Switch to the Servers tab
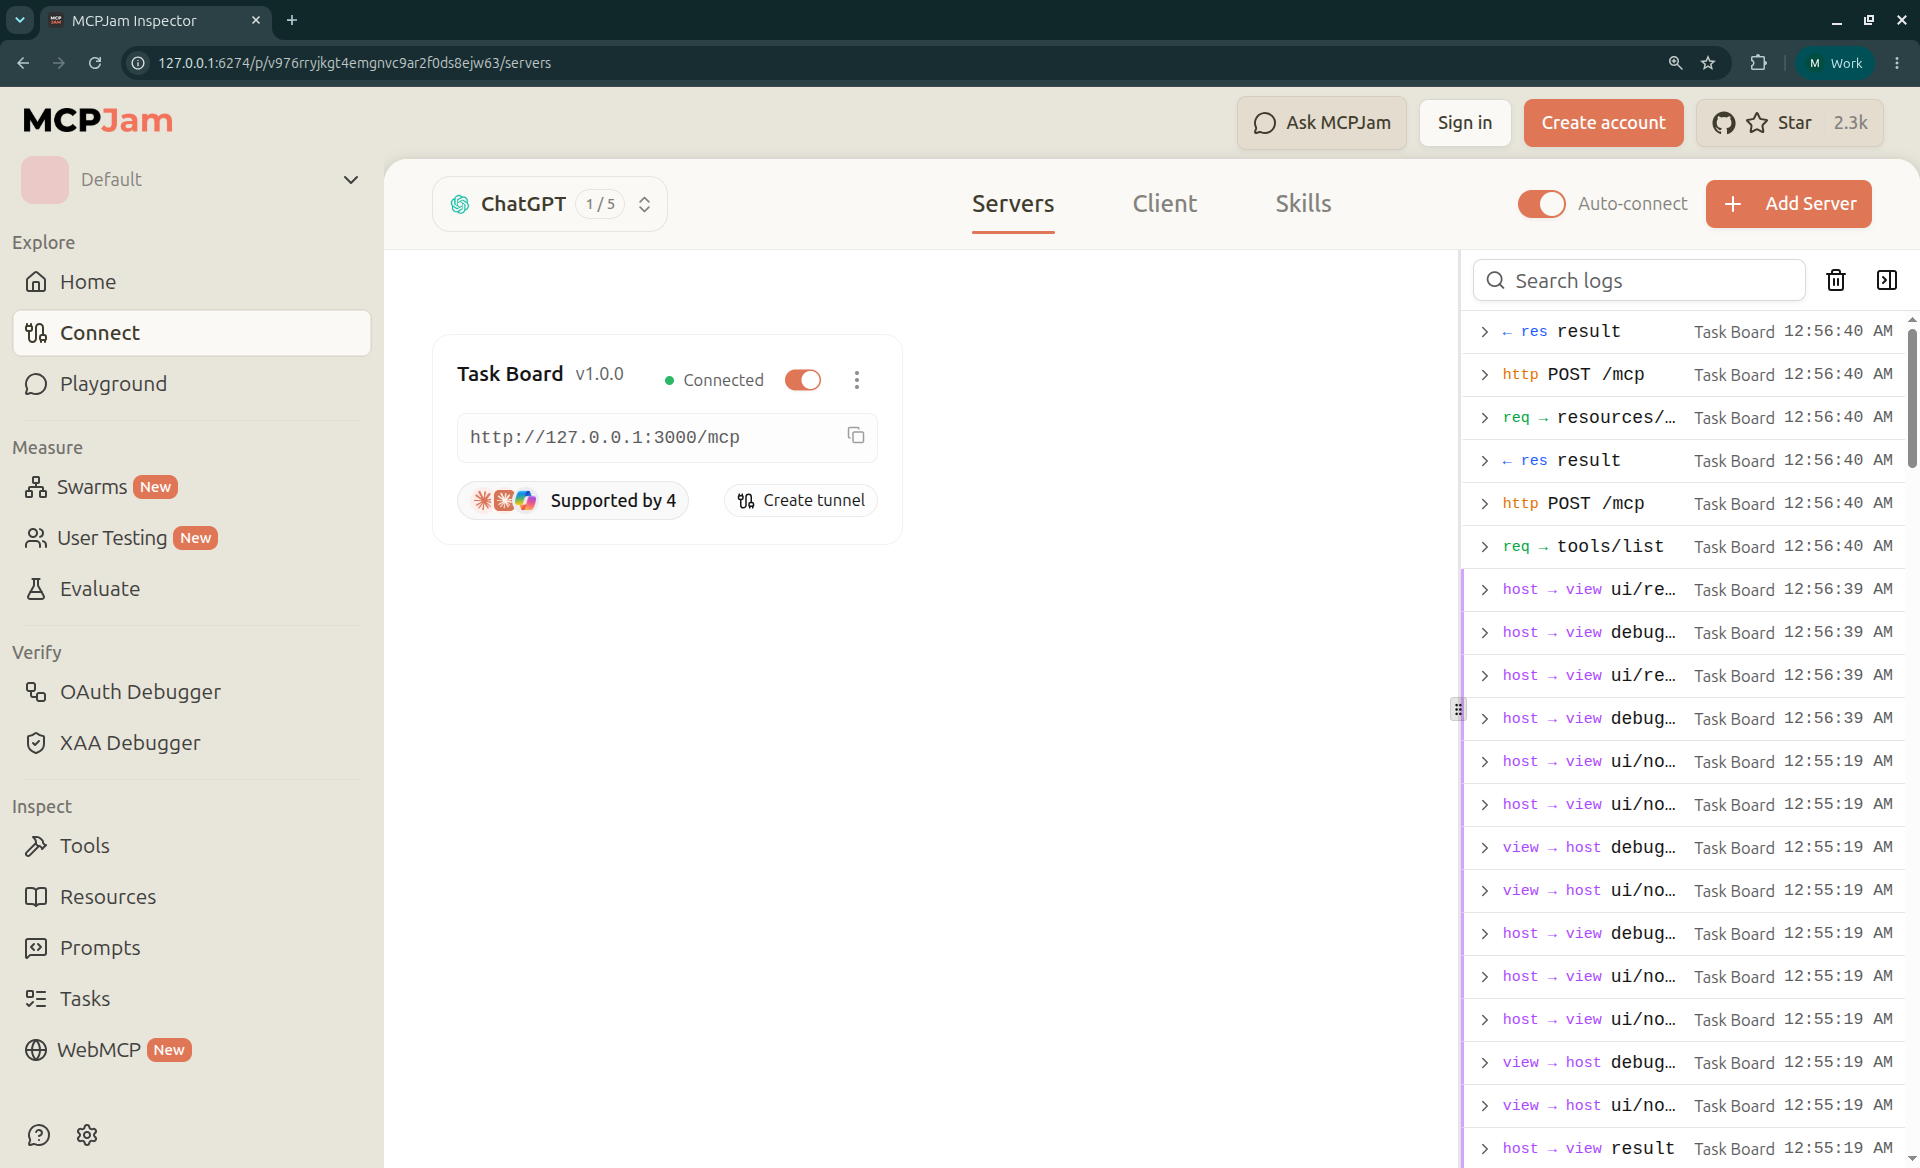The width and height of the screenshot is (1920, 1168). (x=1013, y=204)
